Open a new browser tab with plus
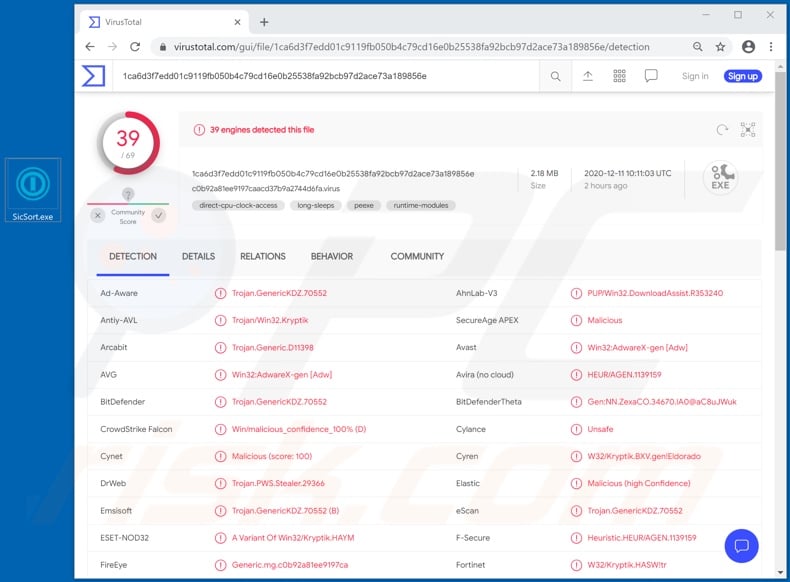Screen dimensions: 790x582 pos(264,22)
